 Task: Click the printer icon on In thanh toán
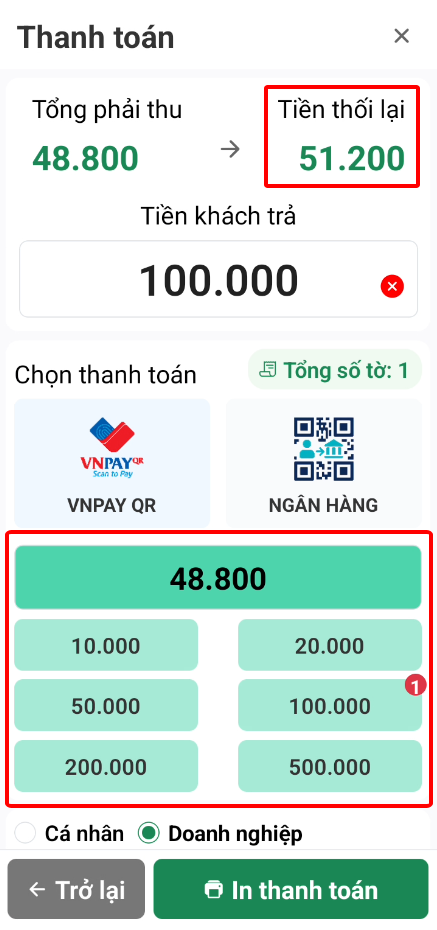click(213, 890)
